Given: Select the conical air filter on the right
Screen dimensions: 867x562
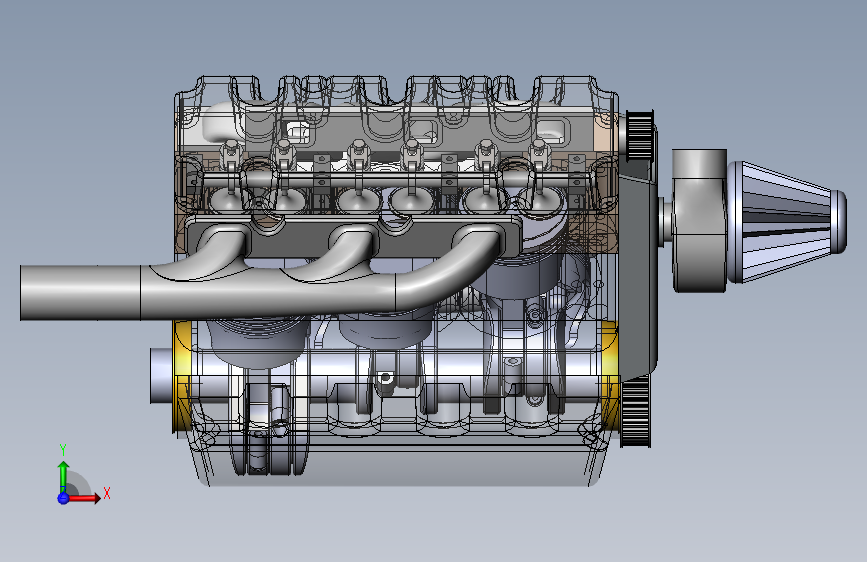Looking at the screenshot, I should point(786,222).
